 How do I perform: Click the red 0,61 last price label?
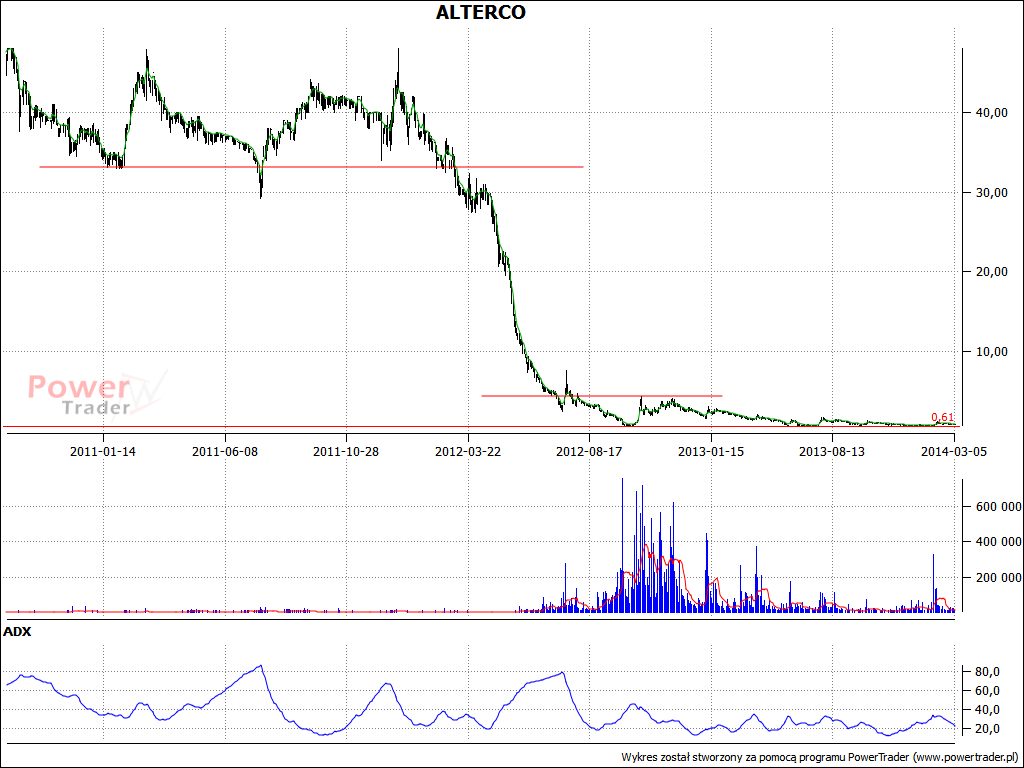pyautogui.click(x=942, y=417)
